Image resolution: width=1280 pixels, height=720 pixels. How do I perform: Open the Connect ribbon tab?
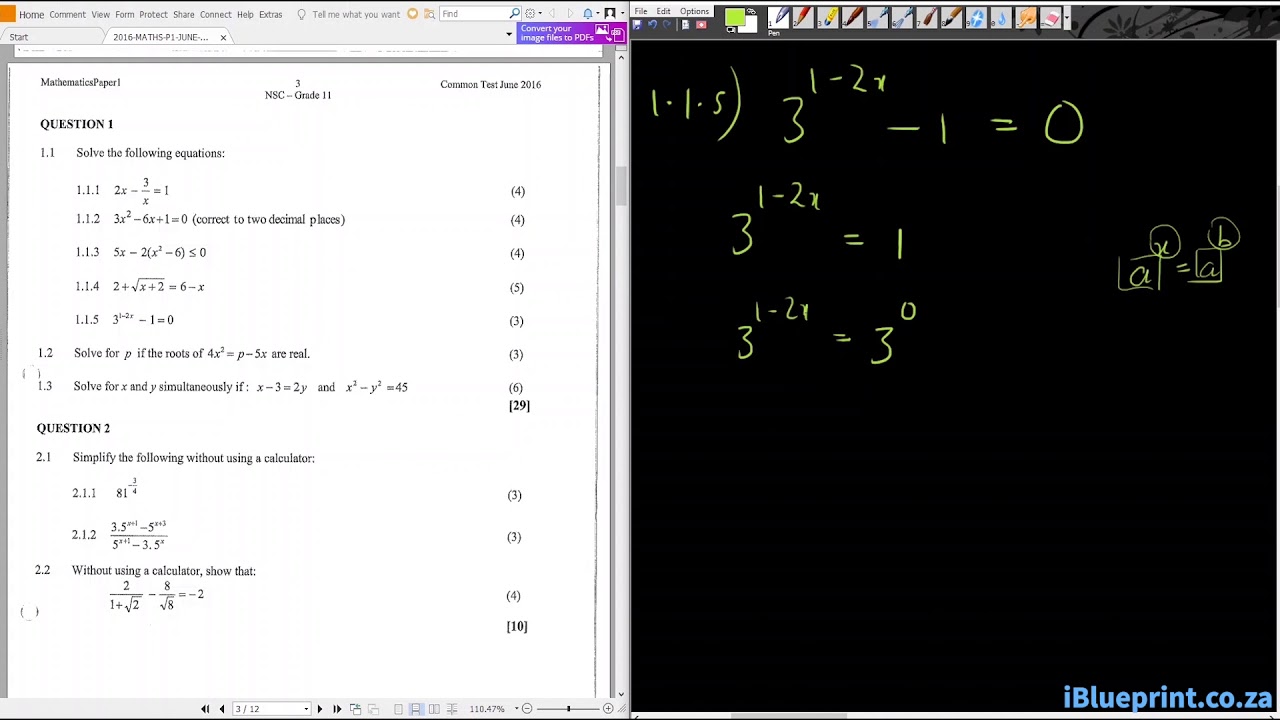point(215,14)
